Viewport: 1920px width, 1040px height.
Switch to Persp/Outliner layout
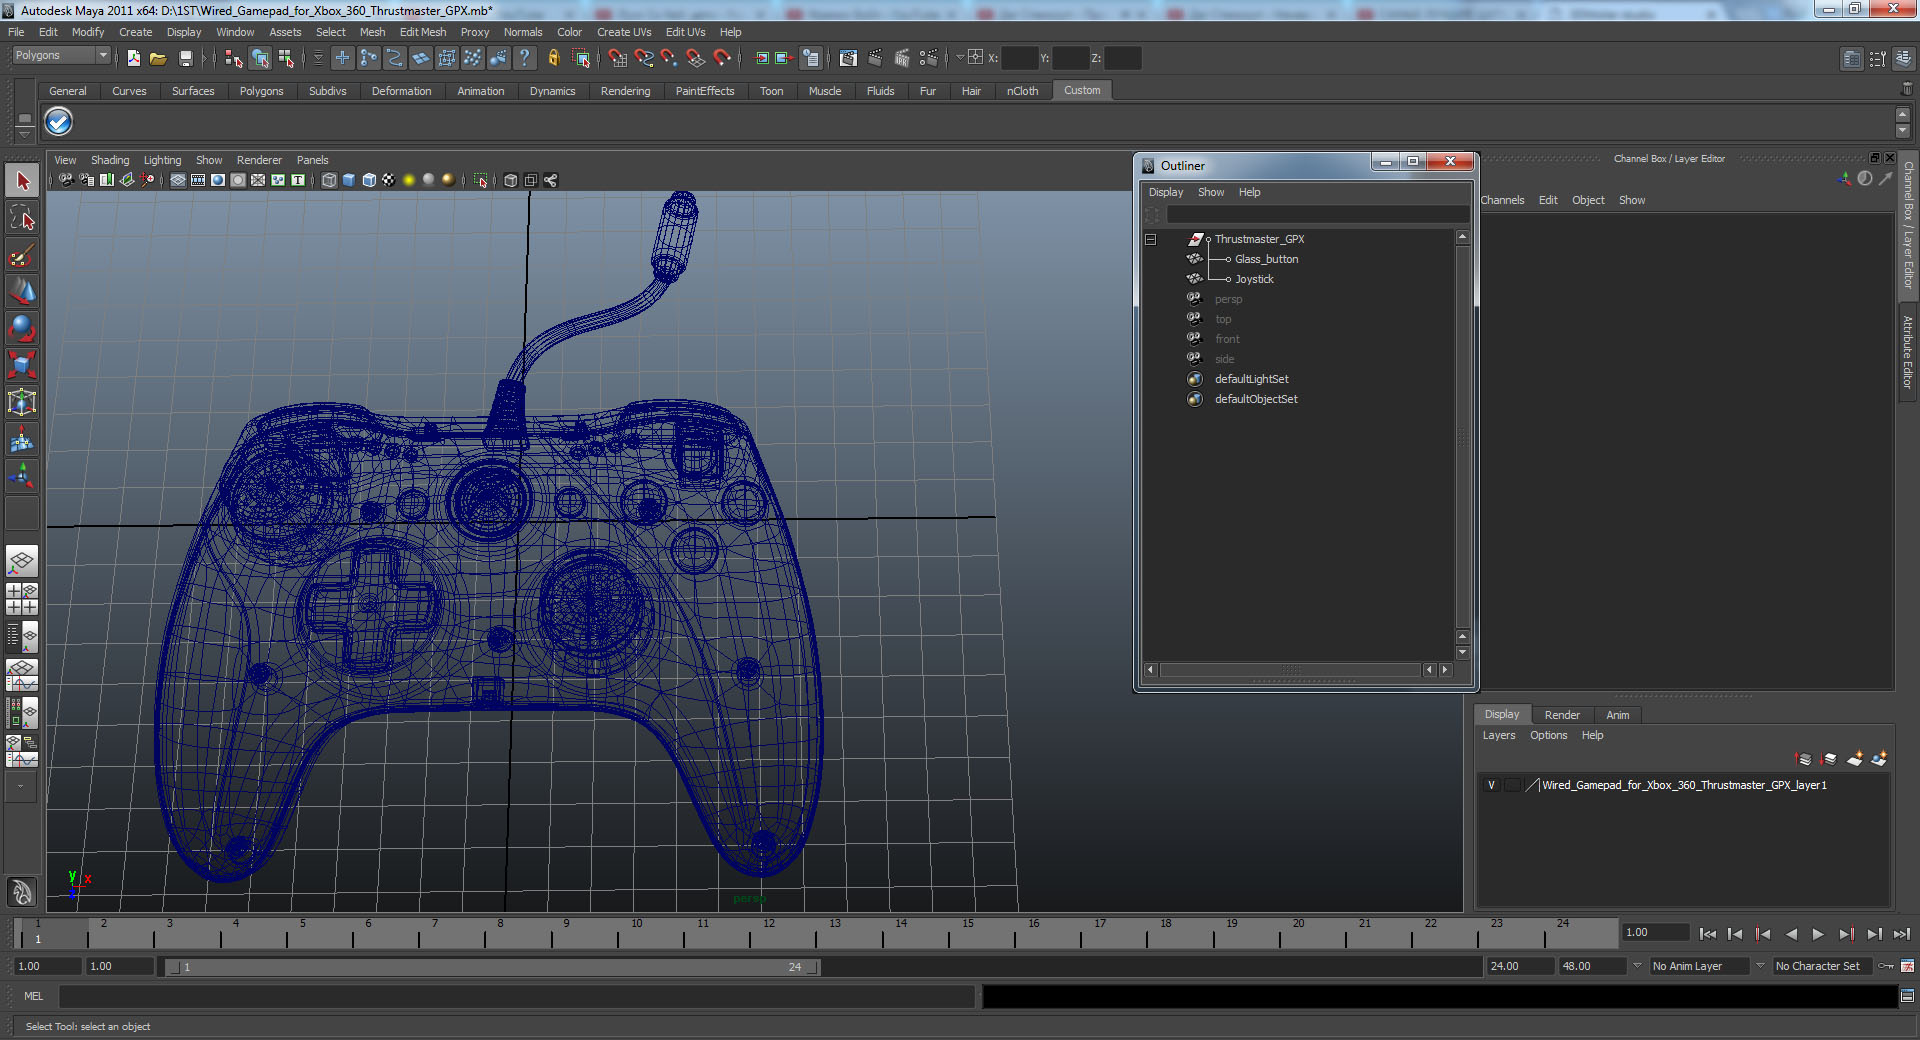pos(22,636)
